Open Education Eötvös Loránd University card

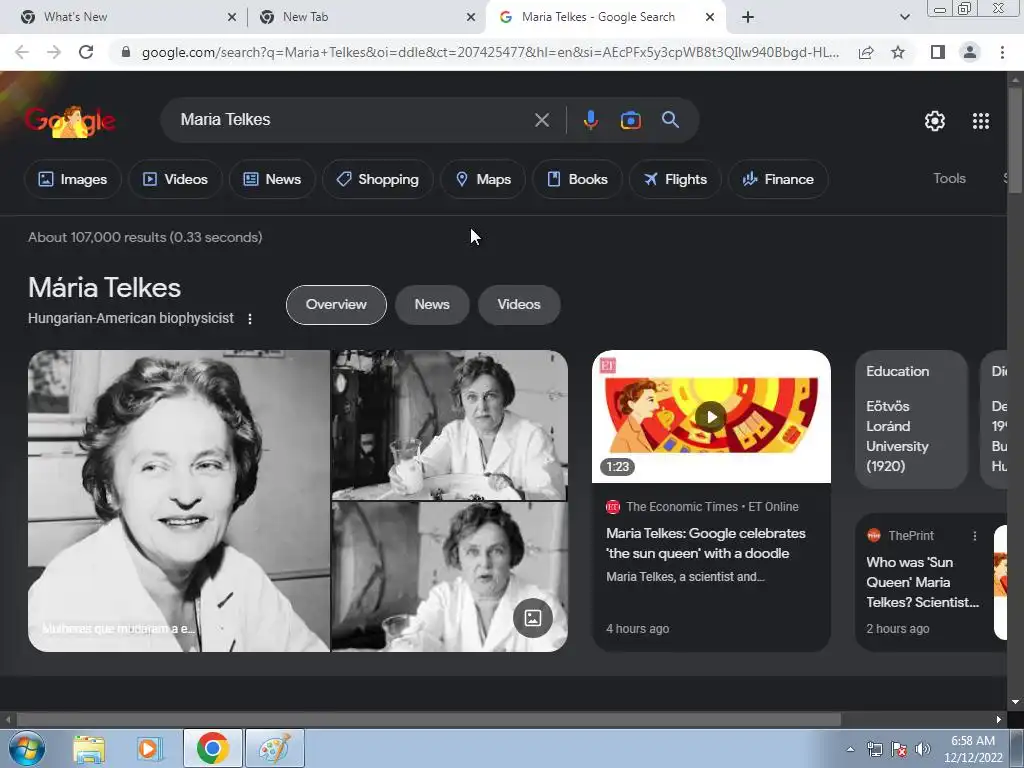click(911, 419)
